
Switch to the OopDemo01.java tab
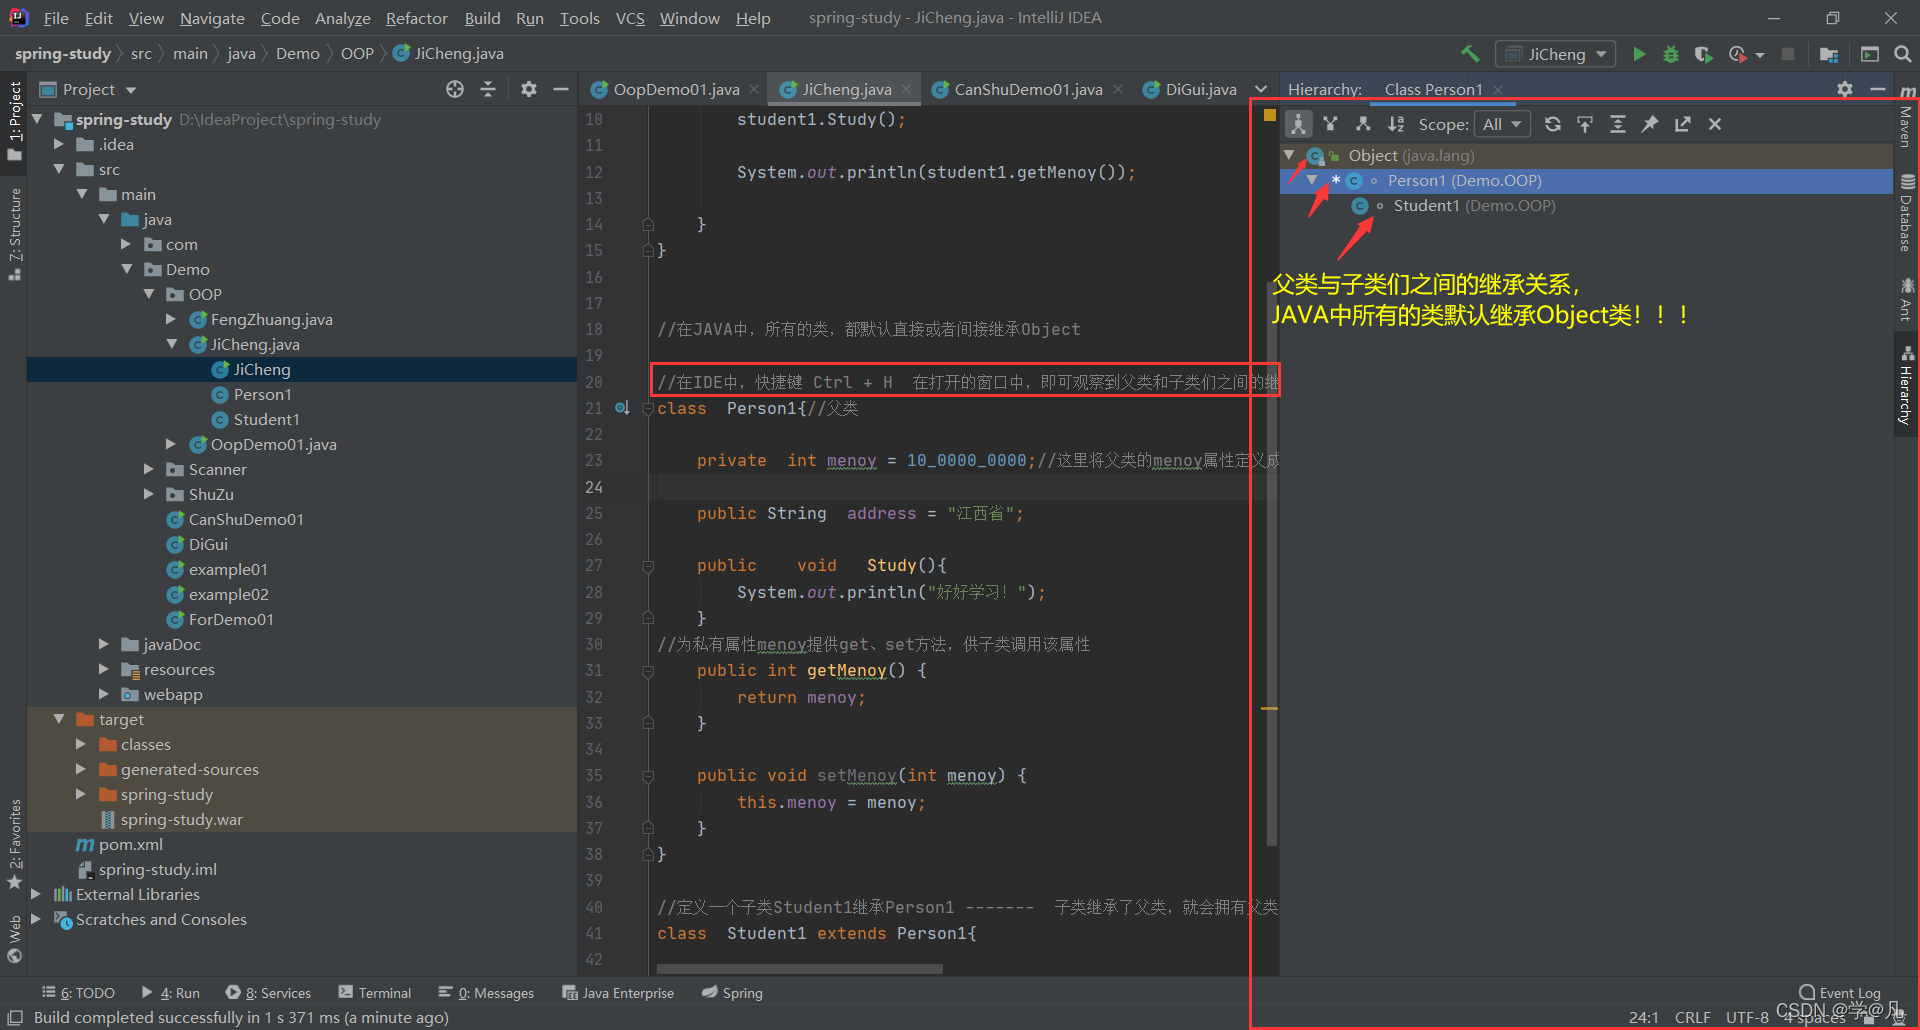(x=675, y=89)
